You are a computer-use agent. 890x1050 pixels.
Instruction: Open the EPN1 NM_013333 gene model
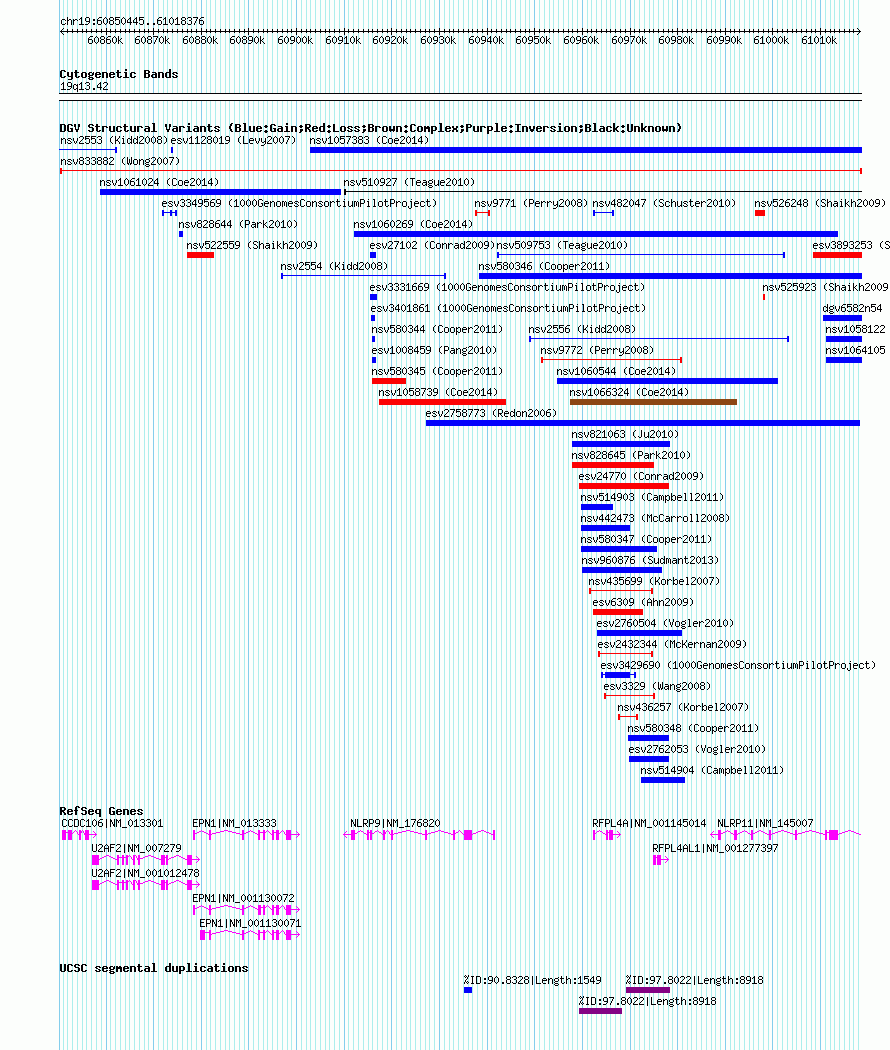[246, 834]
